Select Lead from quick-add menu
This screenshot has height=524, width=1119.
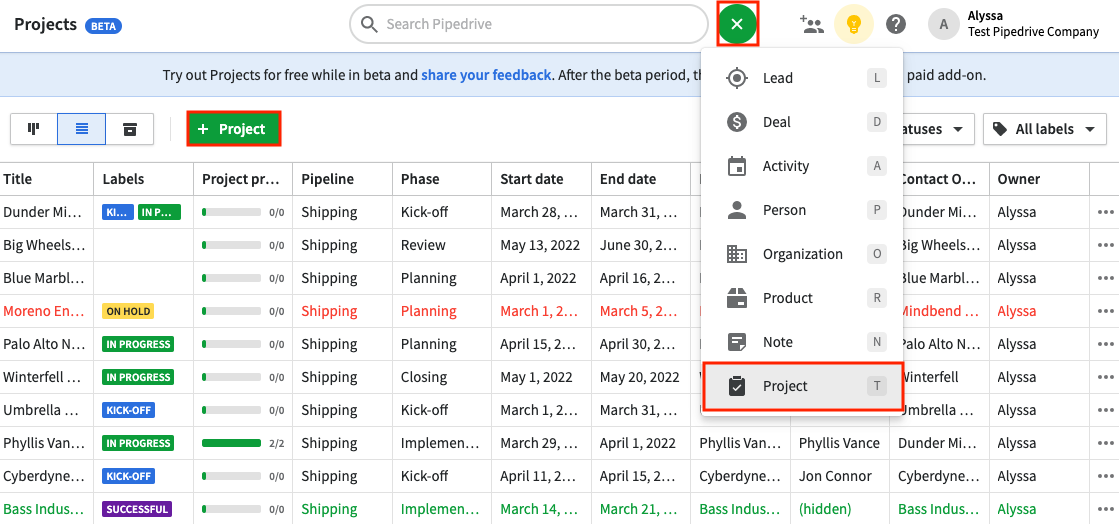coord(802,78)
